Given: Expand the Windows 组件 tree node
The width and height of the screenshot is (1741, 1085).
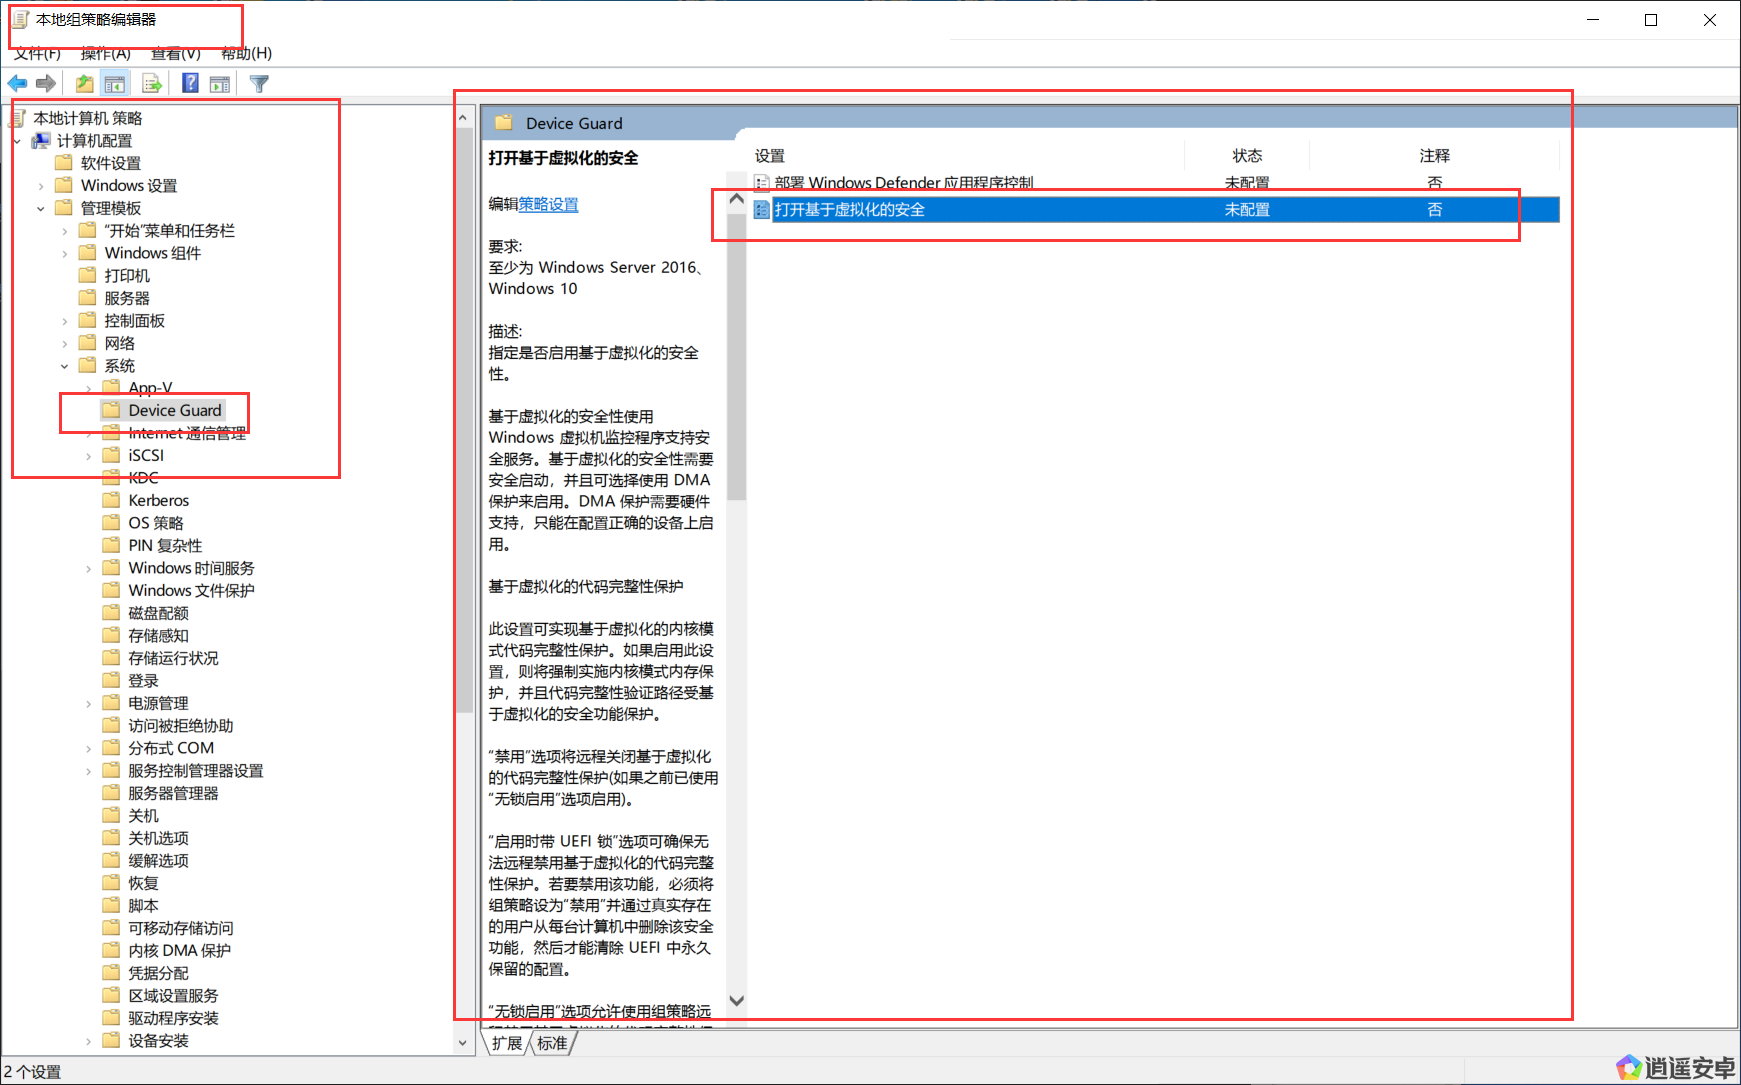Looking at the screenshot, I should coord(65,253).
